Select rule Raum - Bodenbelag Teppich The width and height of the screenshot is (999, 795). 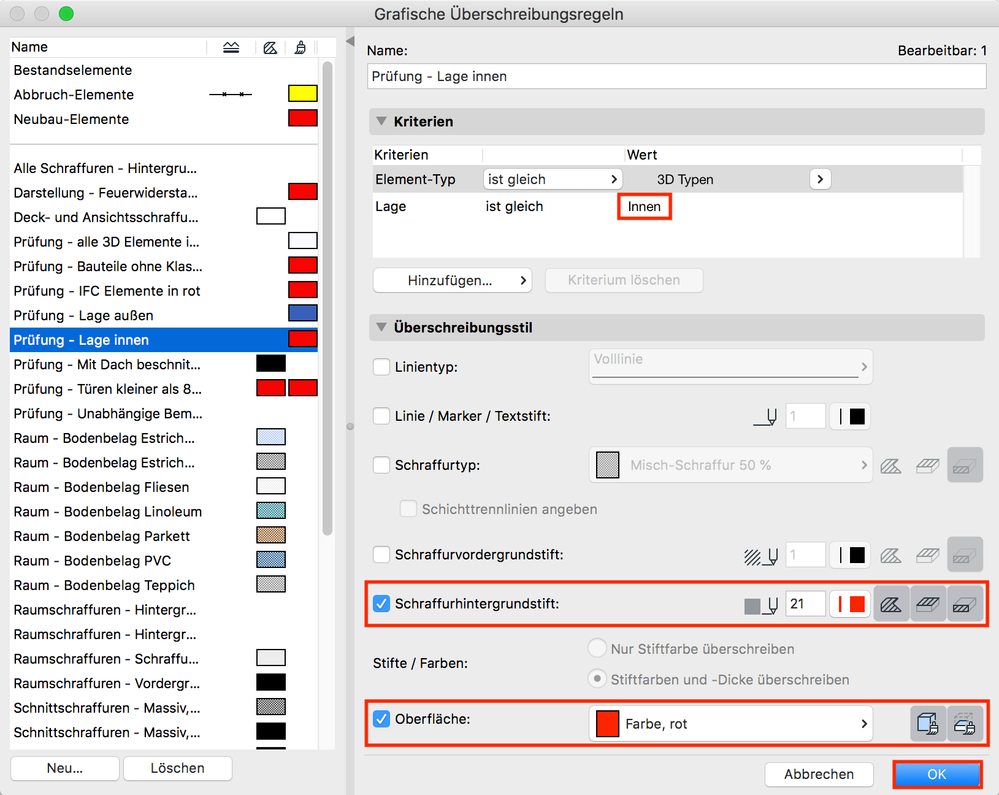coord(164,585)
